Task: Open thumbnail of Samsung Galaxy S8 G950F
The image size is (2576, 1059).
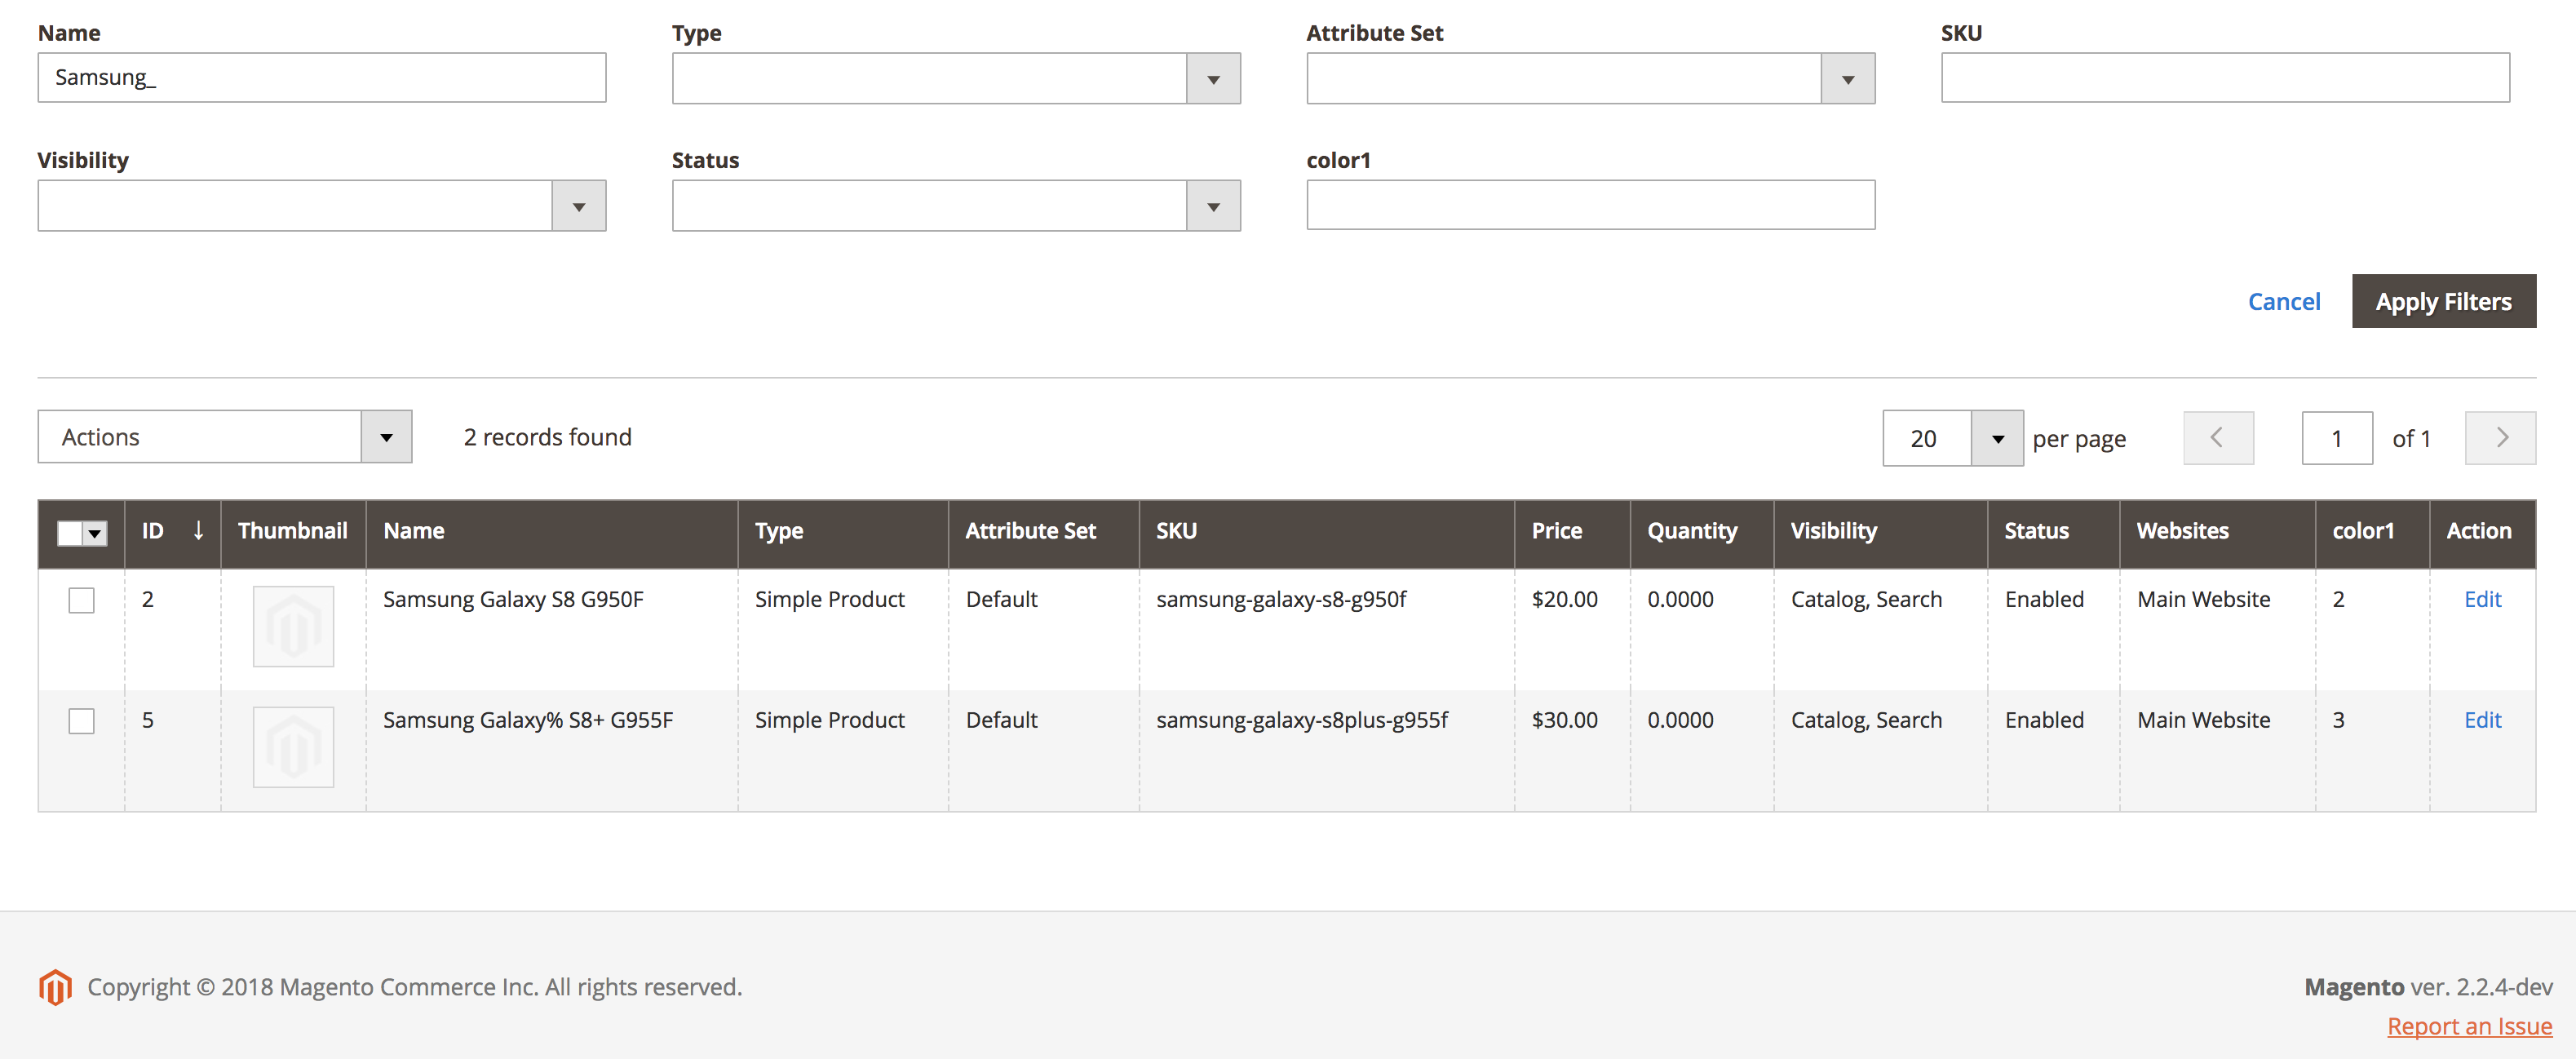Action: coord(293,626)
